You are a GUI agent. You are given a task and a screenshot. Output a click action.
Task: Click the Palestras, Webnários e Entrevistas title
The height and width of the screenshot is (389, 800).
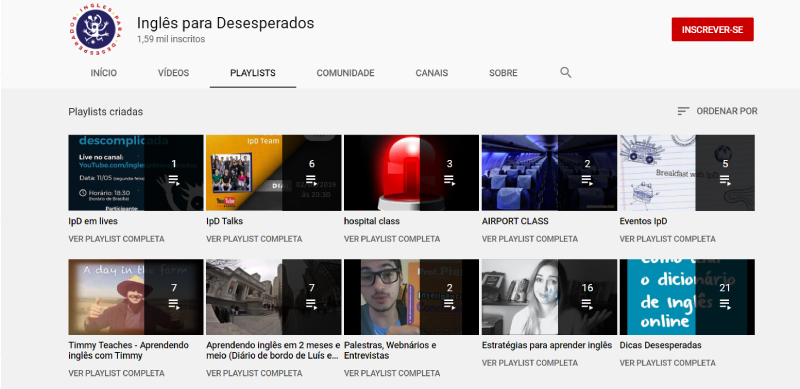(390, 350)
